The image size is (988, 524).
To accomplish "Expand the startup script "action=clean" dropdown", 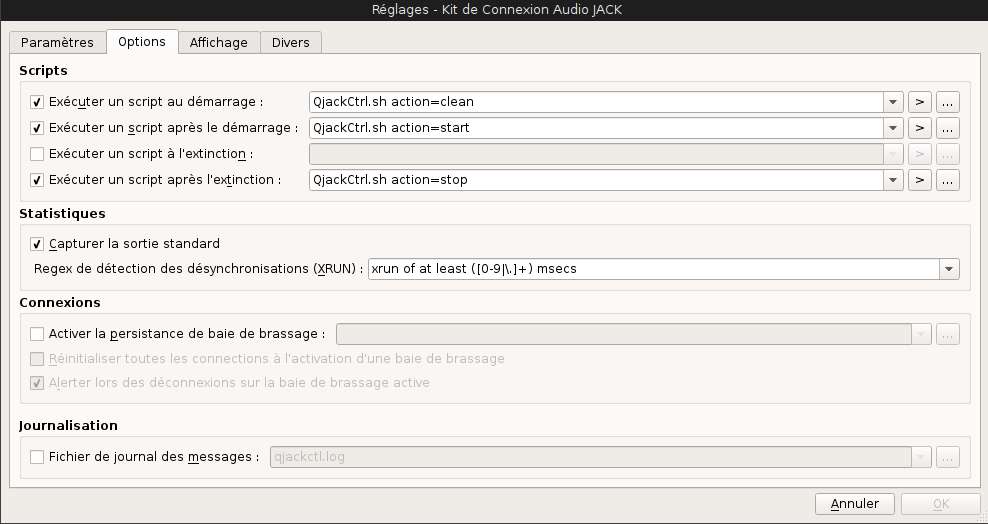I will [x=893, y=102].
